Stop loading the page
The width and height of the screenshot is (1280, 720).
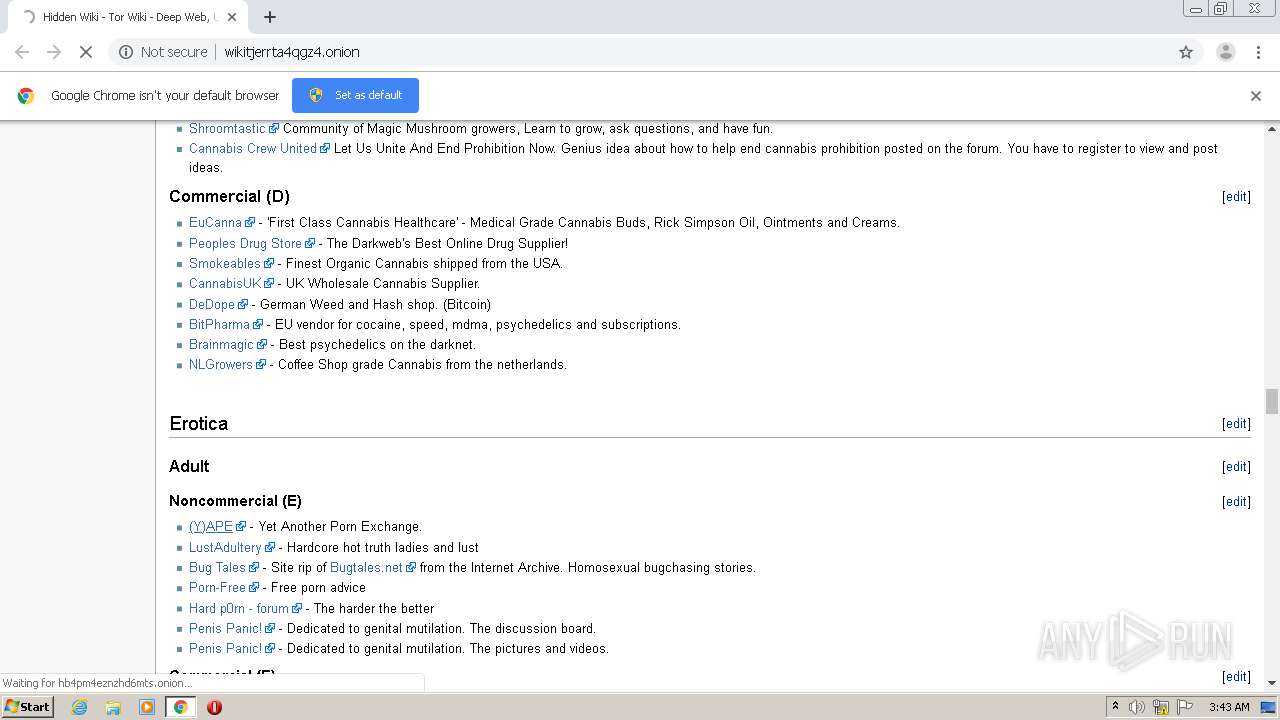click(85, 52)
